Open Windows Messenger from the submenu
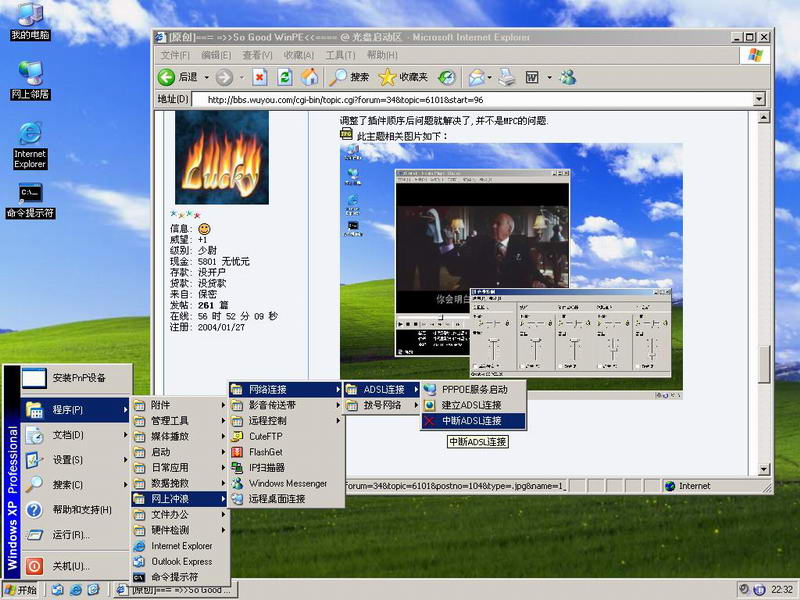The height and width of the screenshot is (600, 800). pos(287,483)
